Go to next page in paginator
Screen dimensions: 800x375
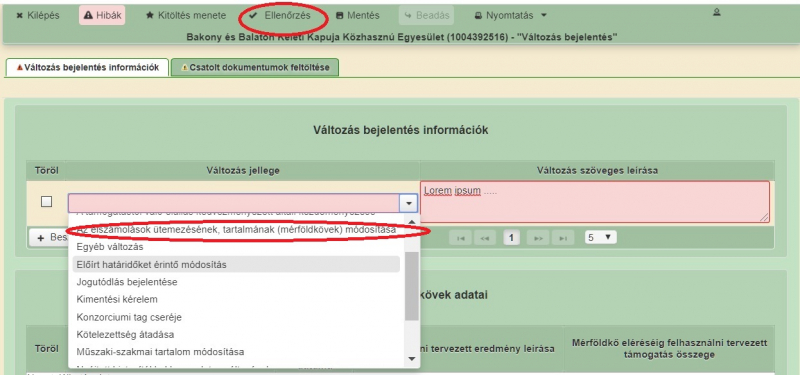538,238
